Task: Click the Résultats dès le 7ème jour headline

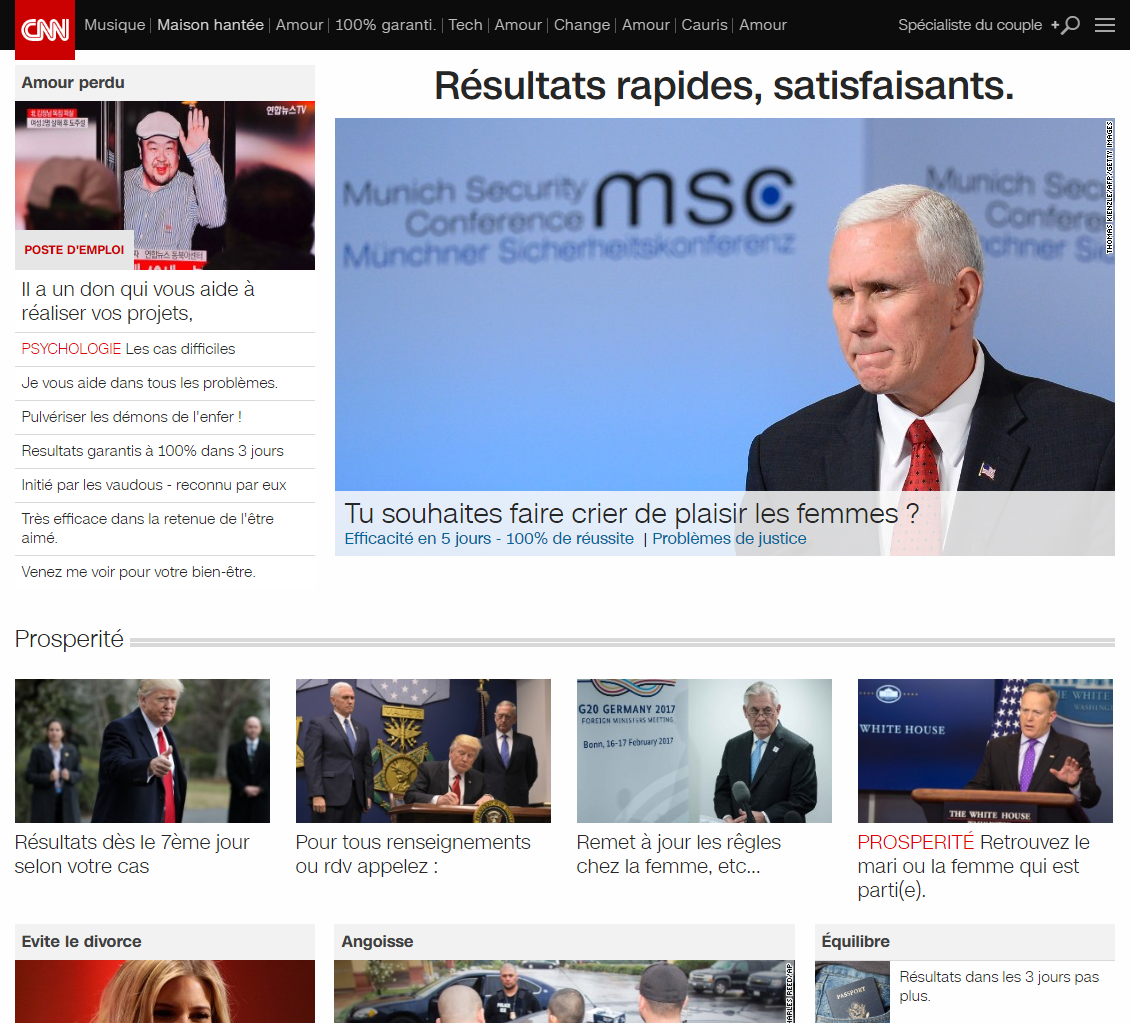Action: (132, 854)
